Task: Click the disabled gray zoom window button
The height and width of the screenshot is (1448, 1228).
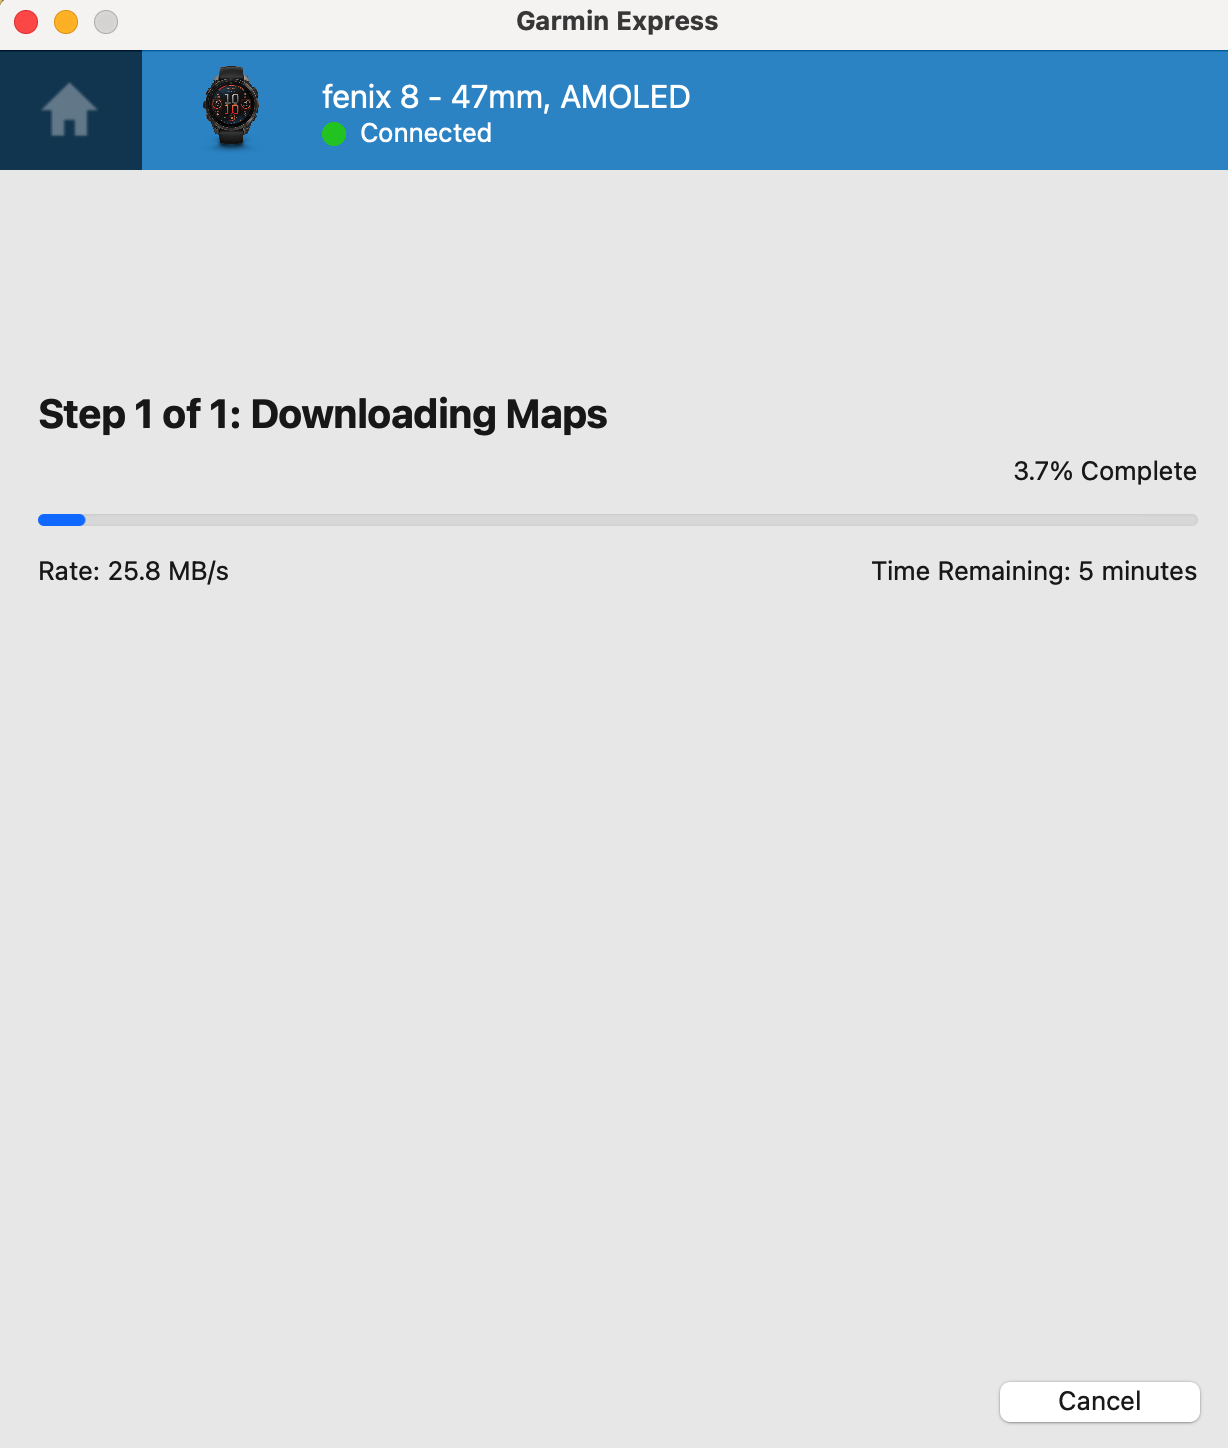Action: click(106, 21)
